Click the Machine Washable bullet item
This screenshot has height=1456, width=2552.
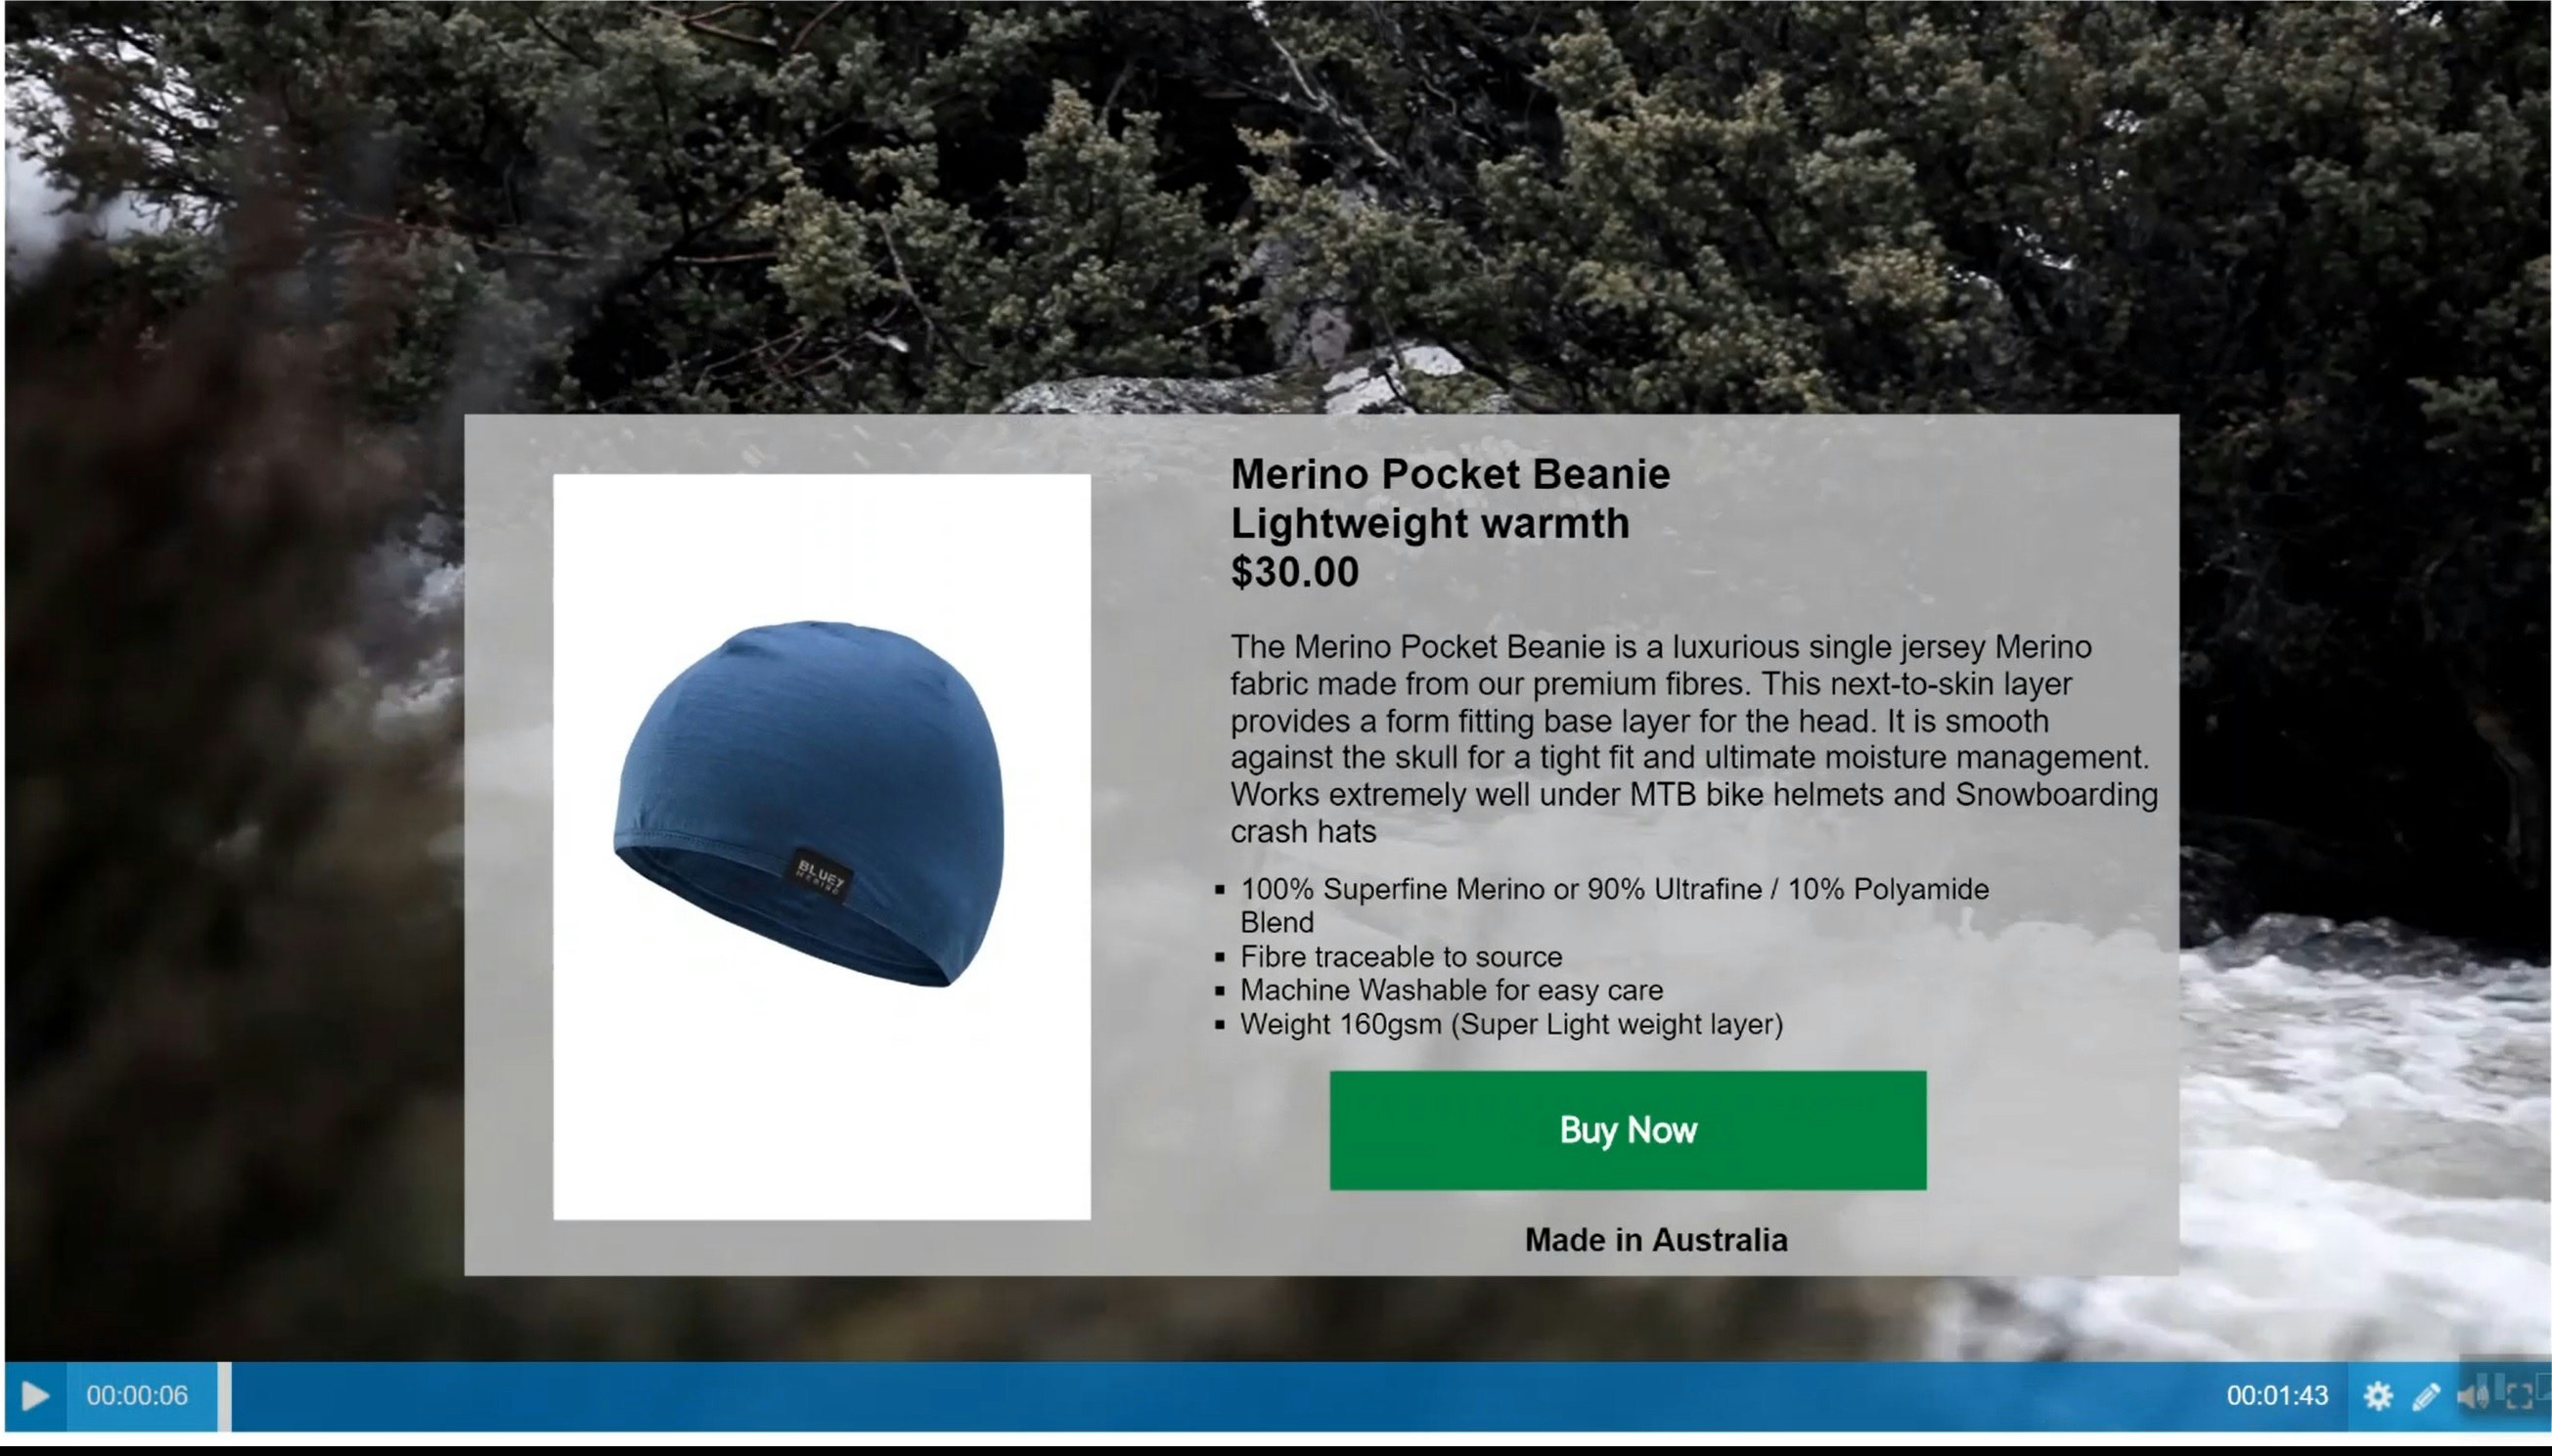1451,990
